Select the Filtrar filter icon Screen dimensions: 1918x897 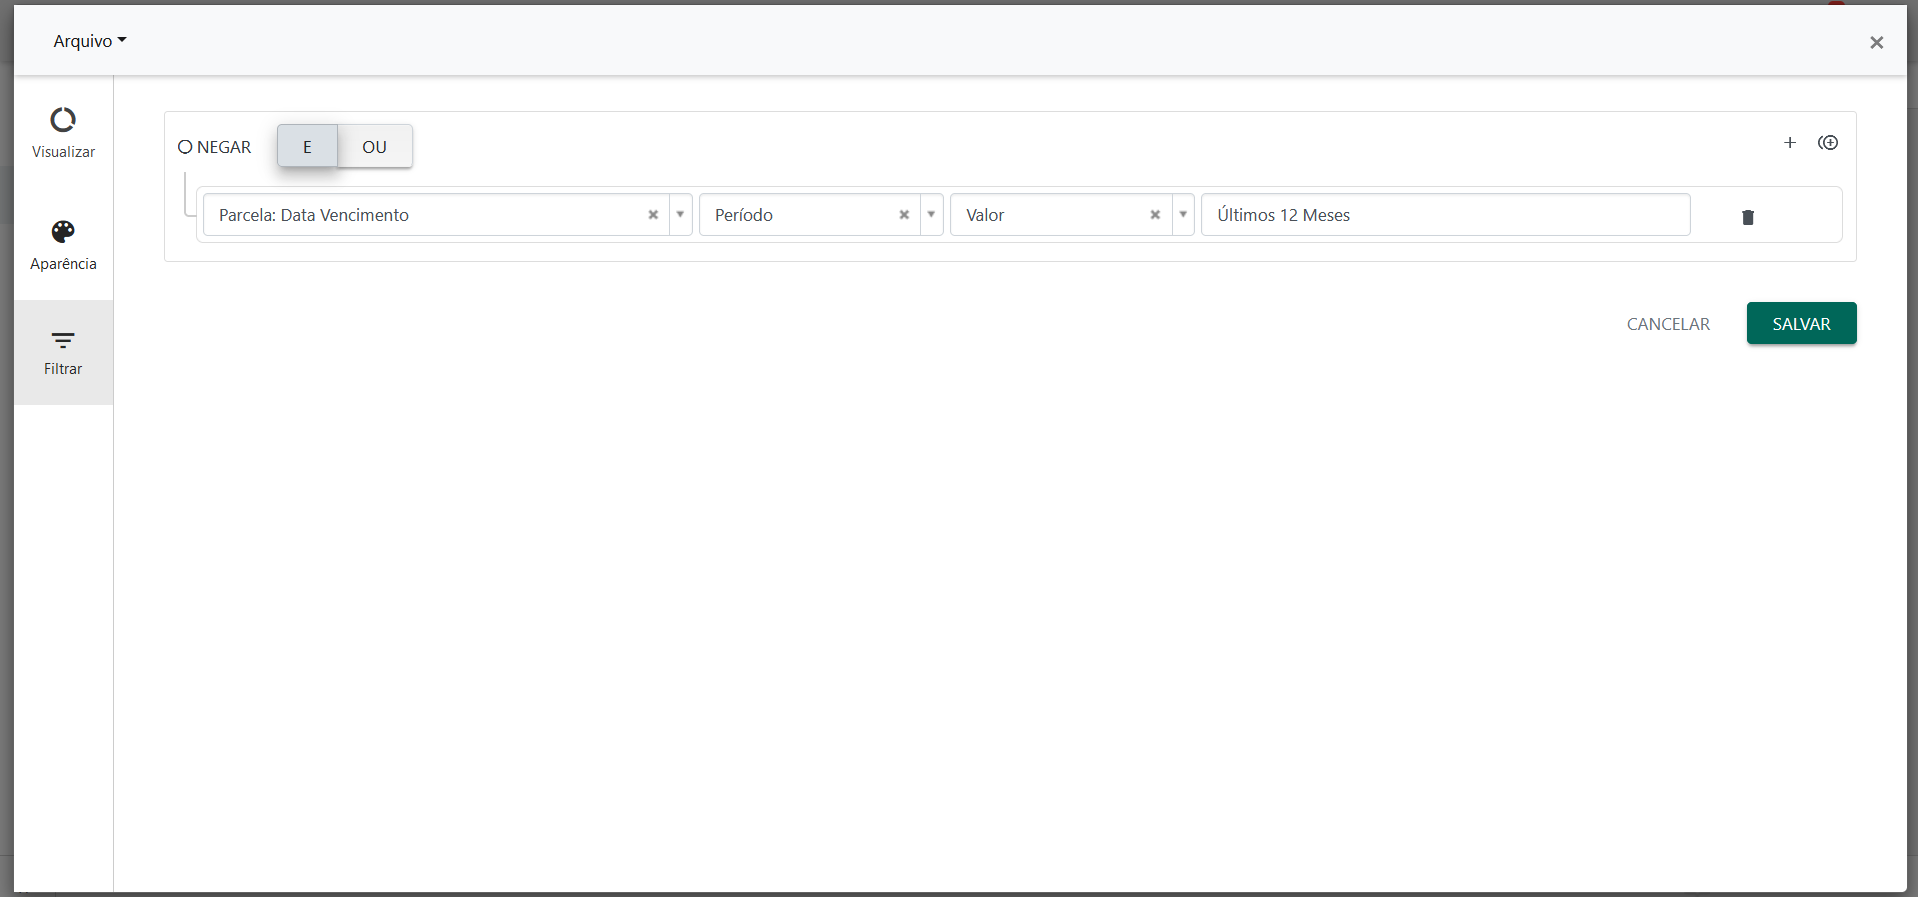click(63, 340)
